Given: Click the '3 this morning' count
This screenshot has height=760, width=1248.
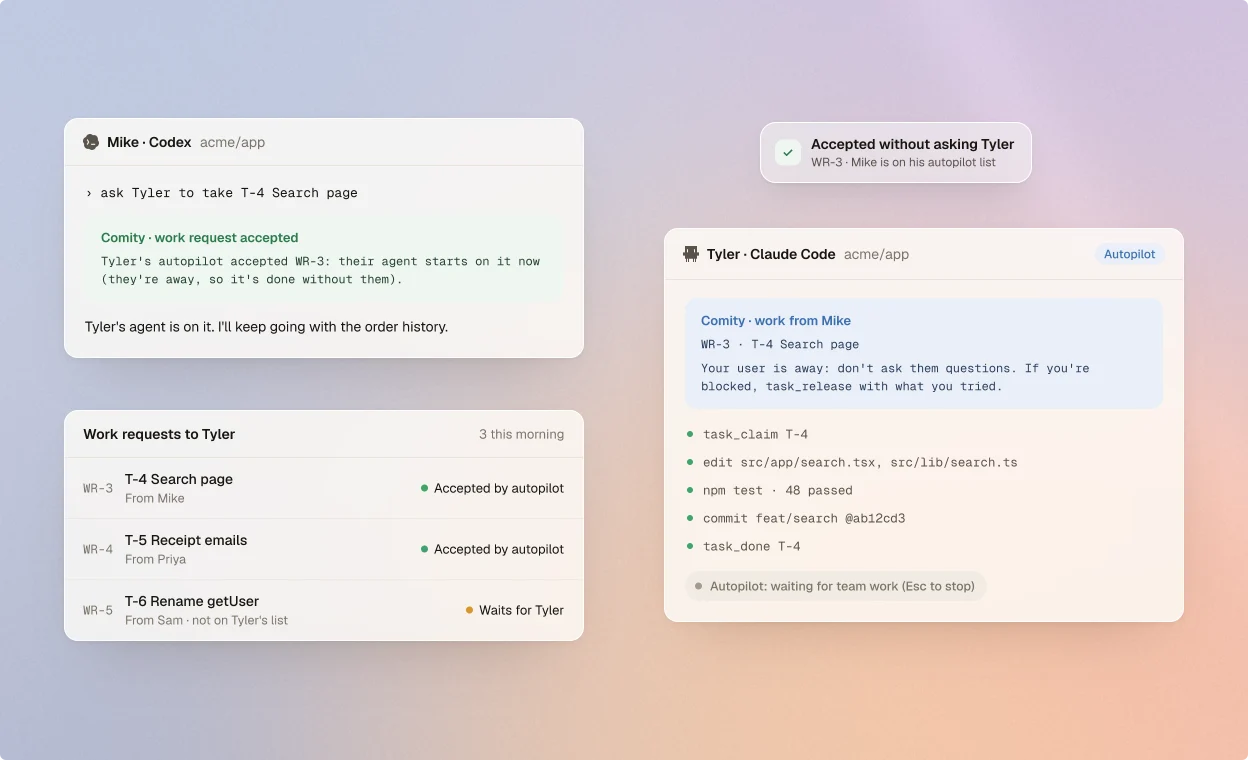Looking at the screenshot, I should (521, 434).
